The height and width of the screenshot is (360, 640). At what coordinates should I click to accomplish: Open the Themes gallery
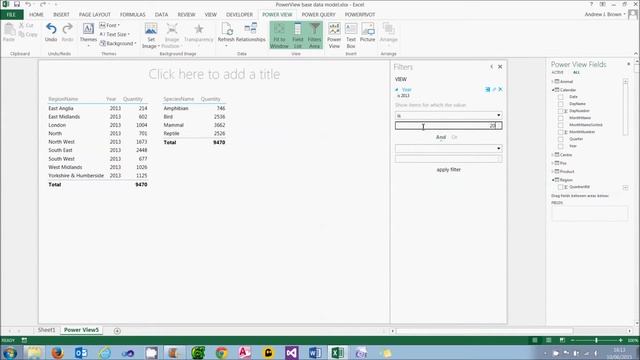(x=88, y=33)
